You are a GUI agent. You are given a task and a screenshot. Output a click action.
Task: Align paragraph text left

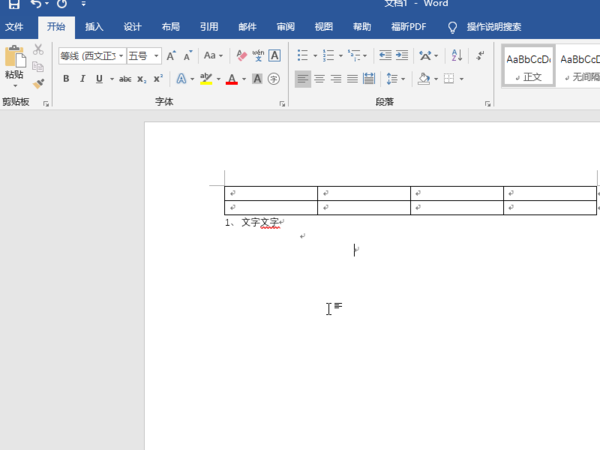point(303,79)
